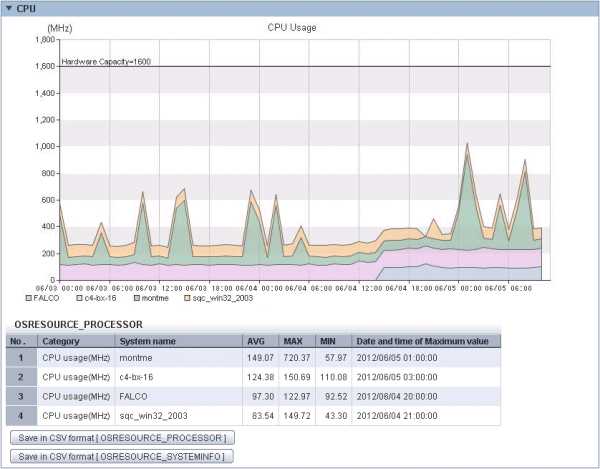The height and width of the screenshot is (469, 600).
Task: Click MAX value 149.72
Action: pos(297,416)
